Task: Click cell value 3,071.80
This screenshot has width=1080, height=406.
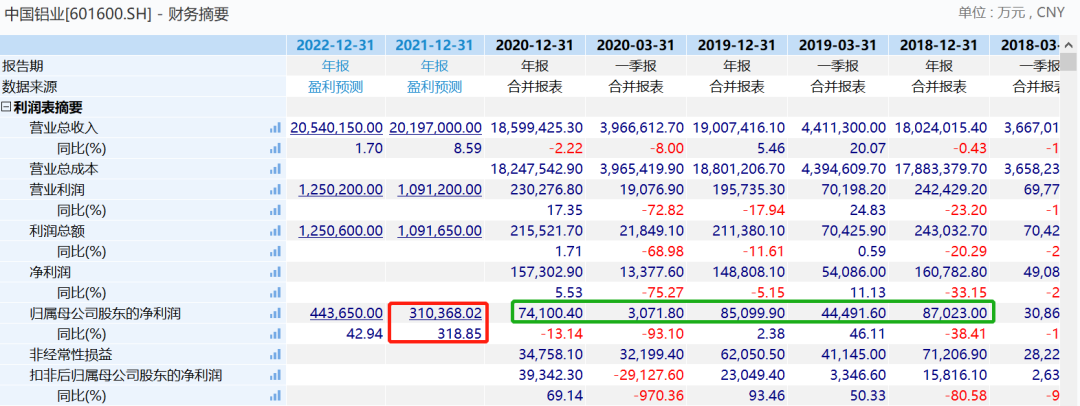Action: point(656,314)
